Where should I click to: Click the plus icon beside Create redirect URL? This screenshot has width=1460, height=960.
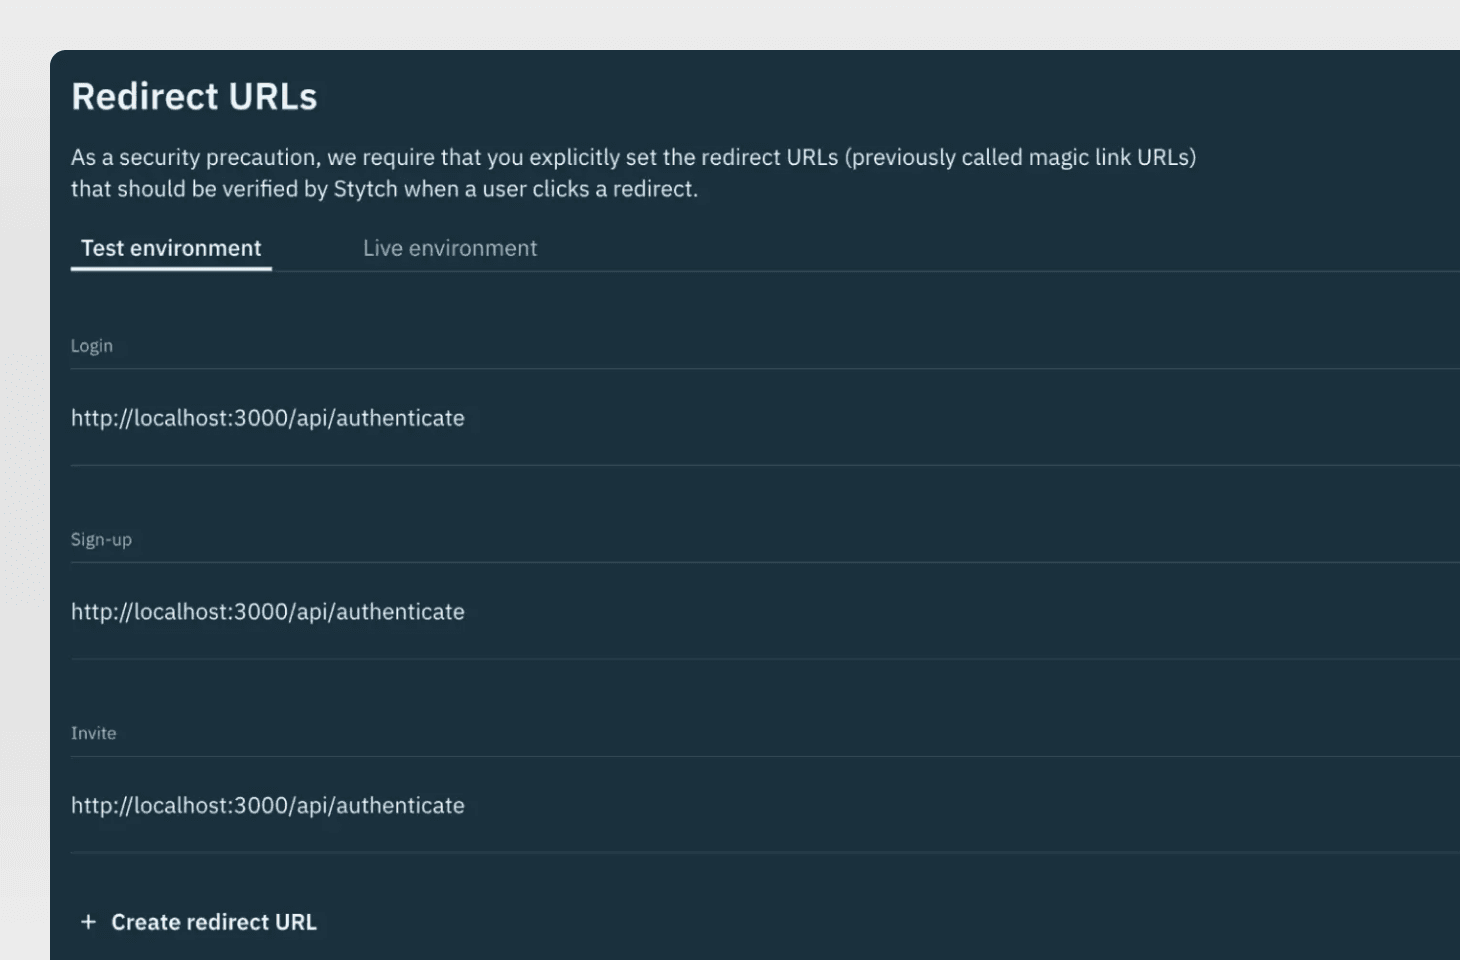coord(88,922)
